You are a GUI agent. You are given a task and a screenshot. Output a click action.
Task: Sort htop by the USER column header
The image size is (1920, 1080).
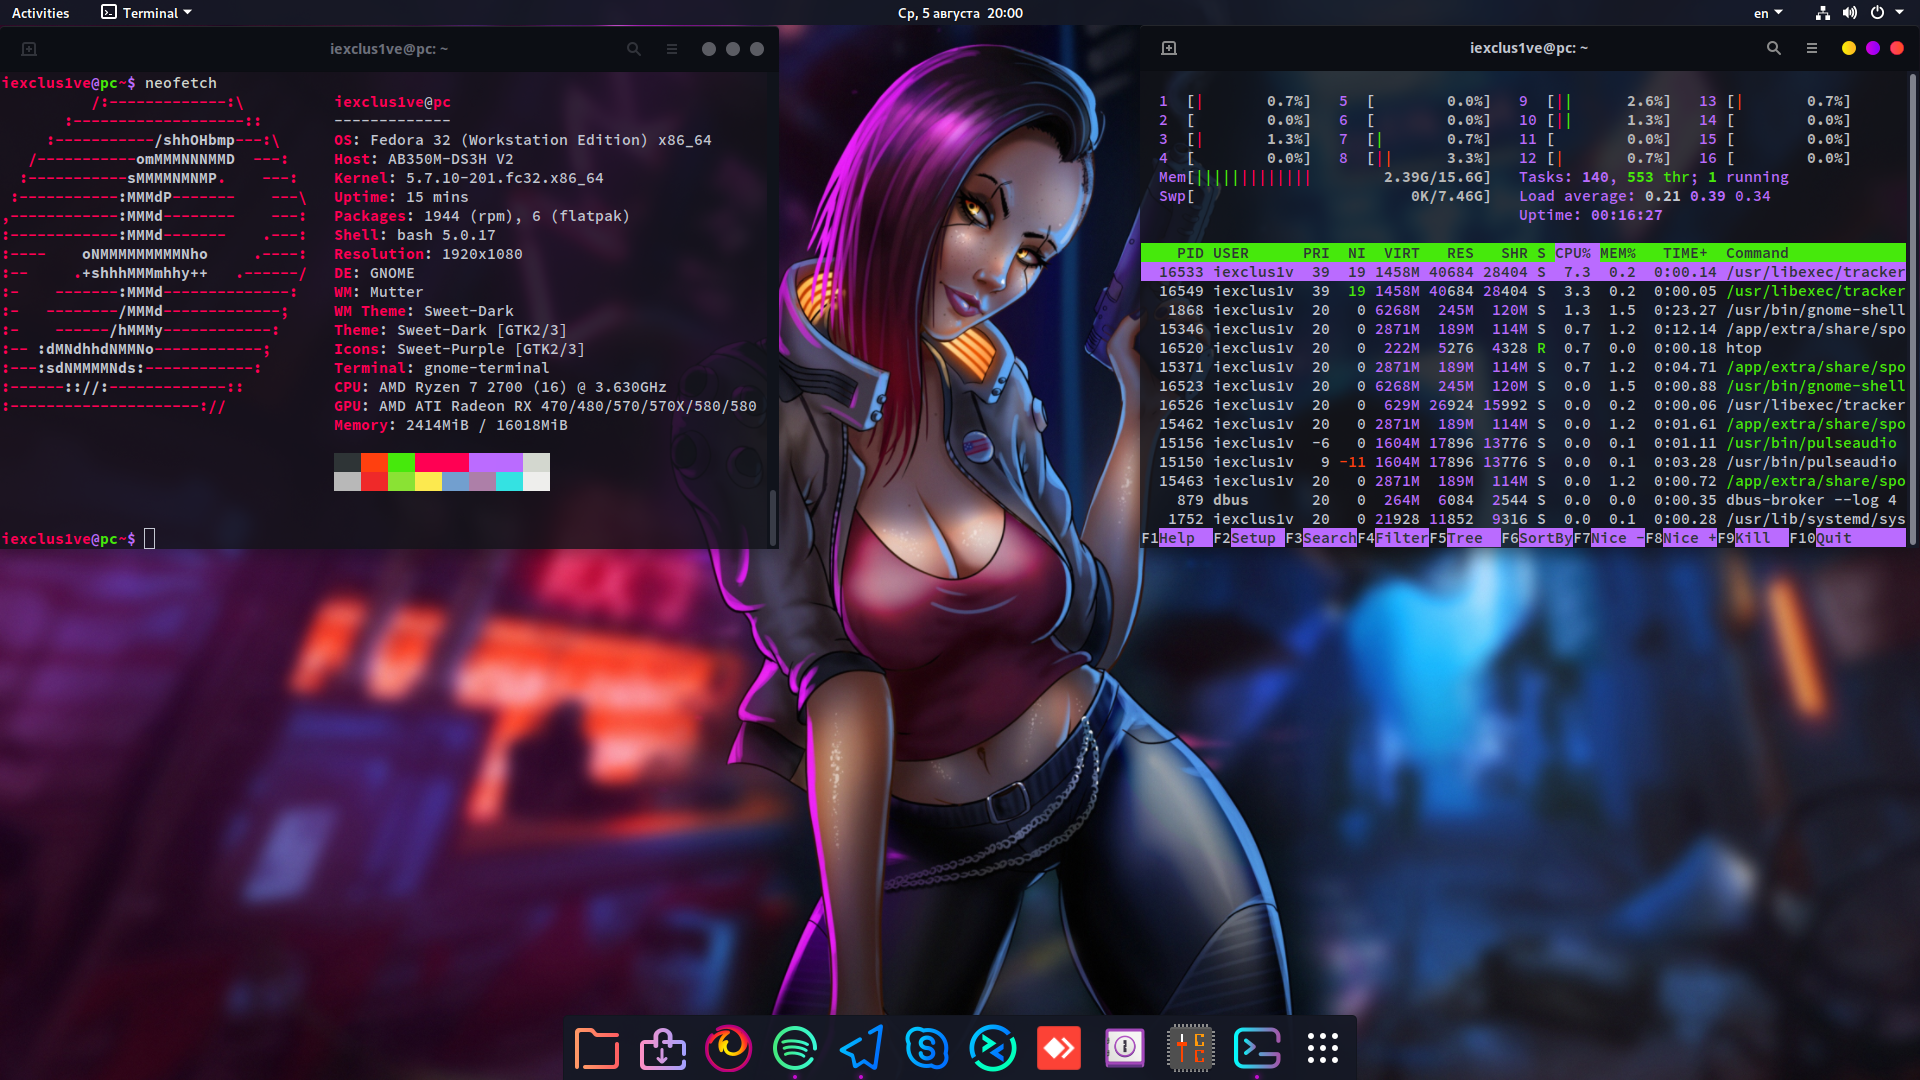(x=1231, y=253)
